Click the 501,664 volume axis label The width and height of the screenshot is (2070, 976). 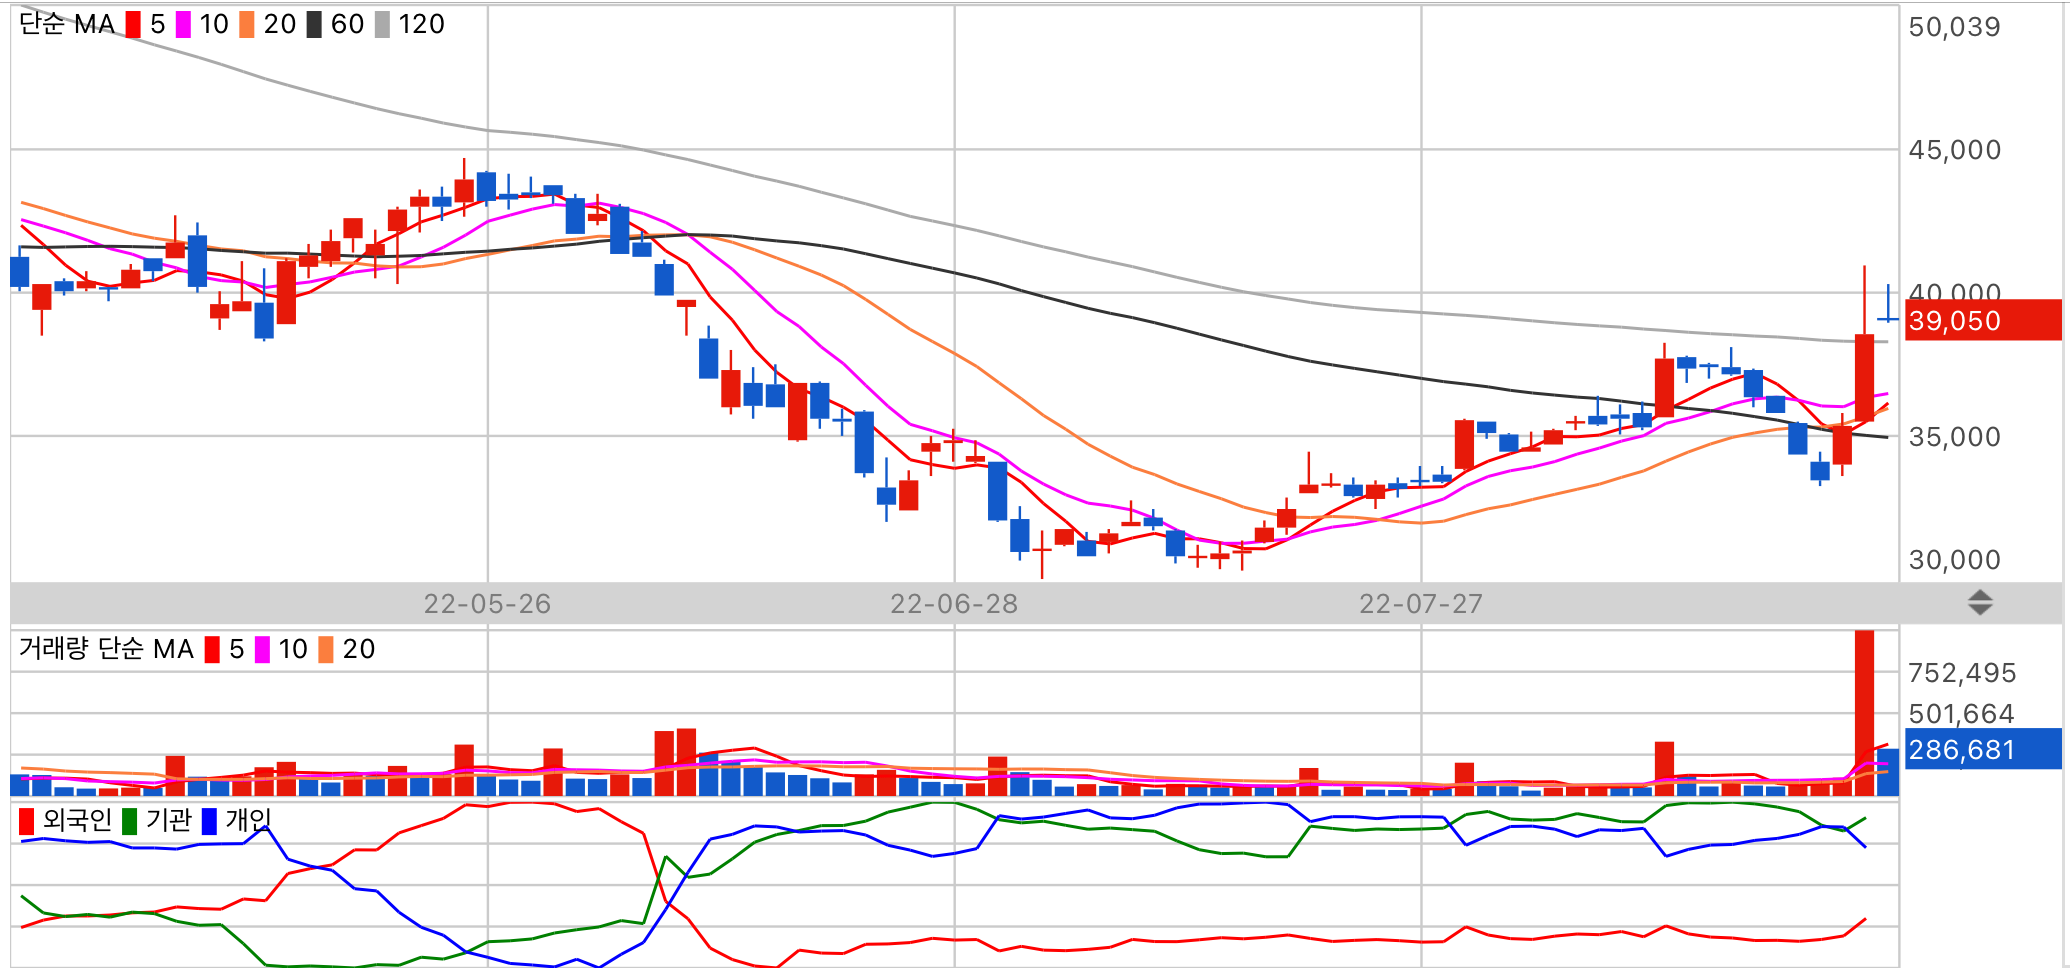tap(1962, 714)
